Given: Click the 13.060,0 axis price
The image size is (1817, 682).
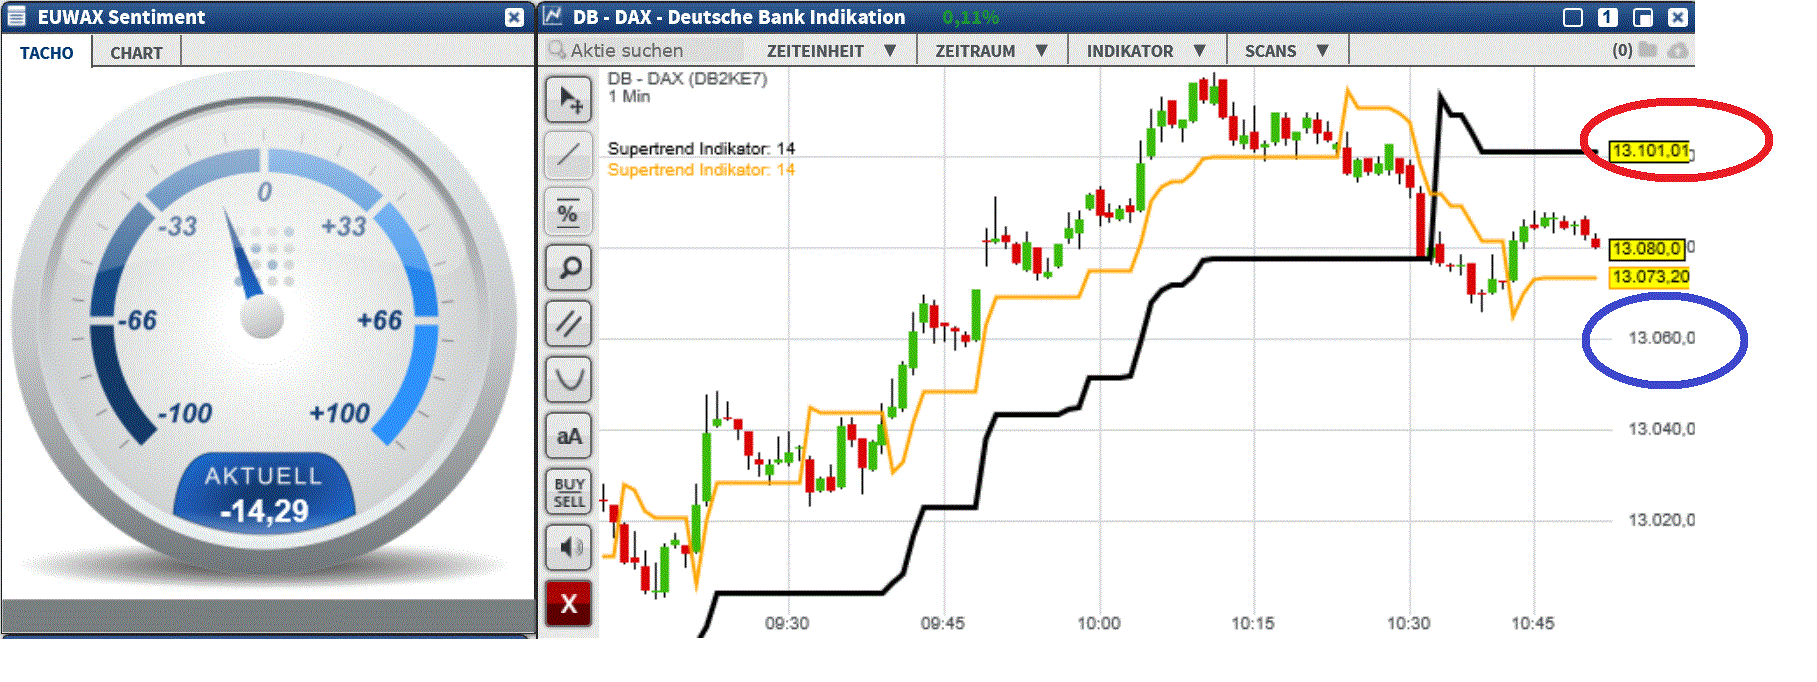Looking at the screenshot, I should (x=1661, y=338).
